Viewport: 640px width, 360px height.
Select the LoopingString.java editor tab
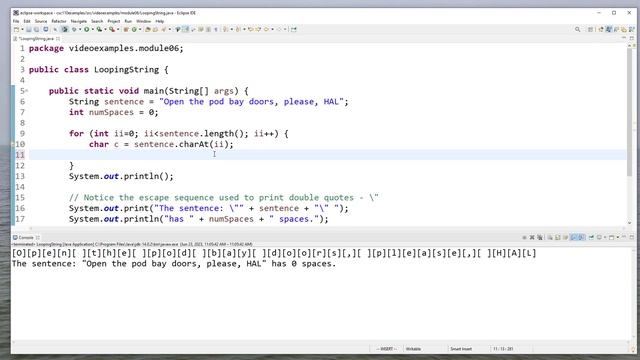tap(36, 38)
